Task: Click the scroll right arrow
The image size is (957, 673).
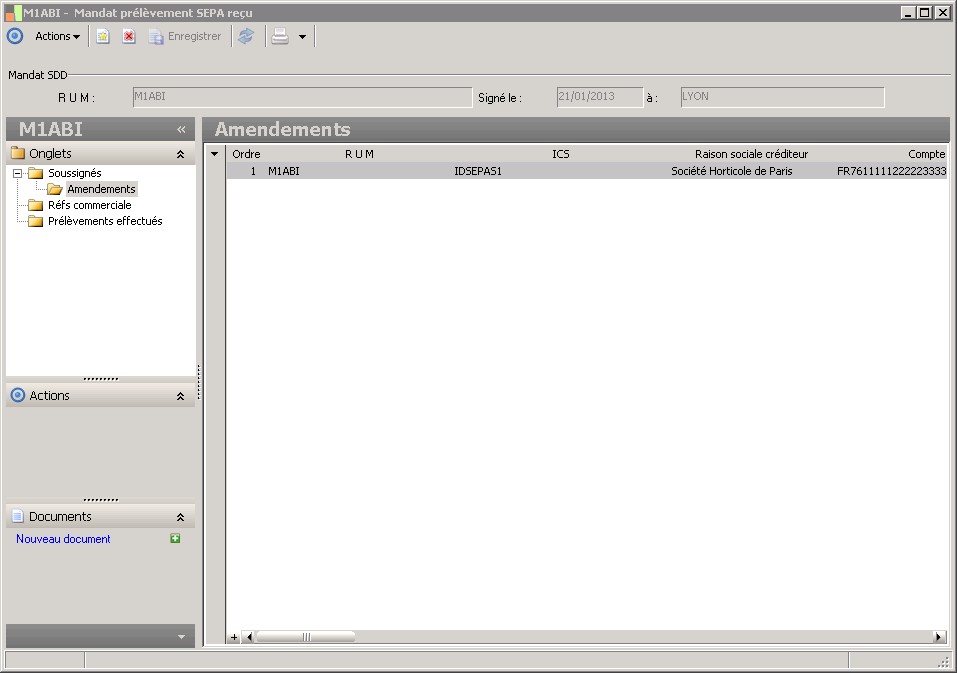Action: (x=939, y=637)
